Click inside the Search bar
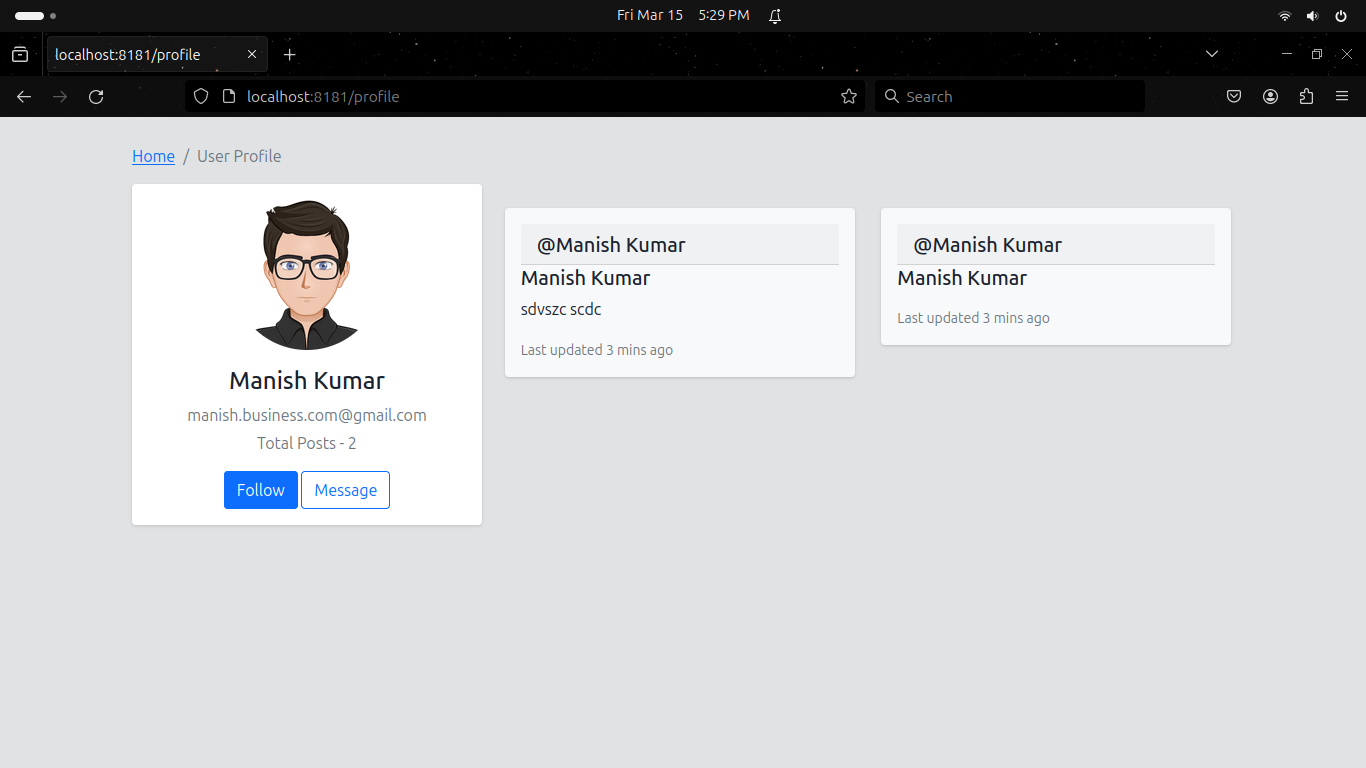 (1010, 96)
